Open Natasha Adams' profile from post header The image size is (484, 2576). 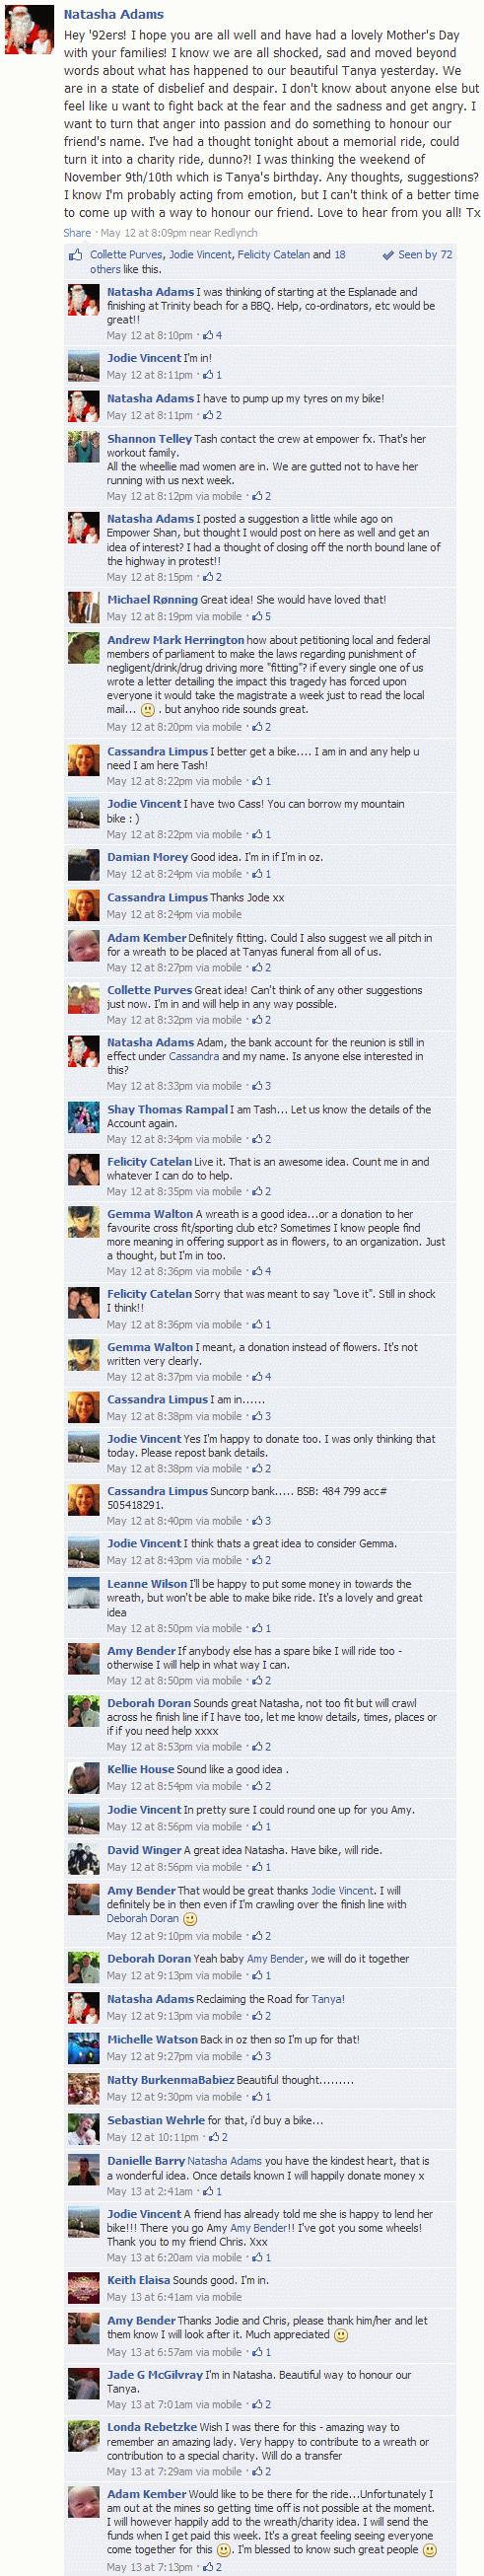[113, 15]
